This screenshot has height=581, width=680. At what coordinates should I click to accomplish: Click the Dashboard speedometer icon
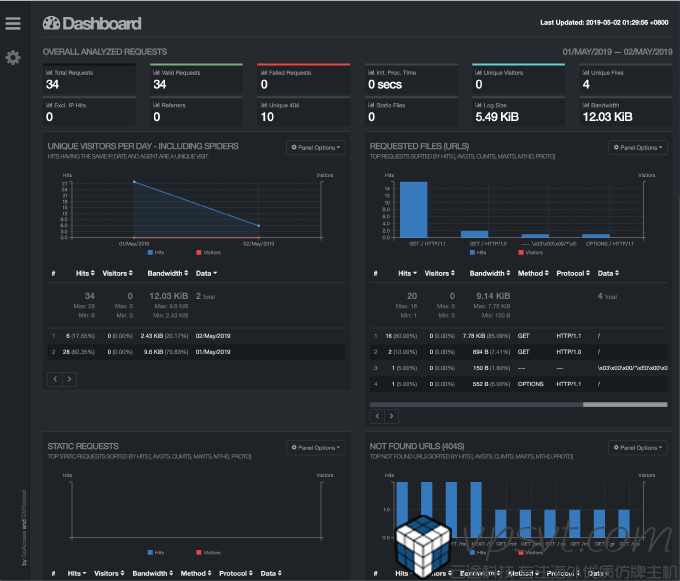[x=52, y=23]
